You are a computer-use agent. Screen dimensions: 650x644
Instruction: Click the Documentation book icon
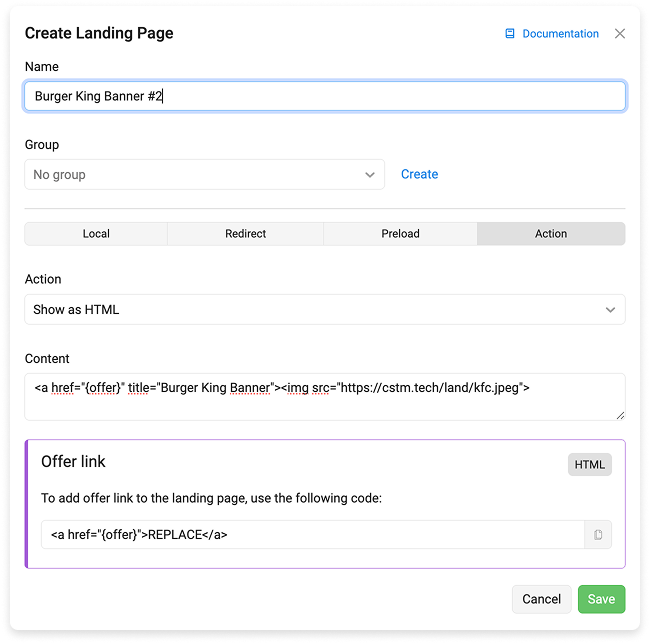[509, 34]
